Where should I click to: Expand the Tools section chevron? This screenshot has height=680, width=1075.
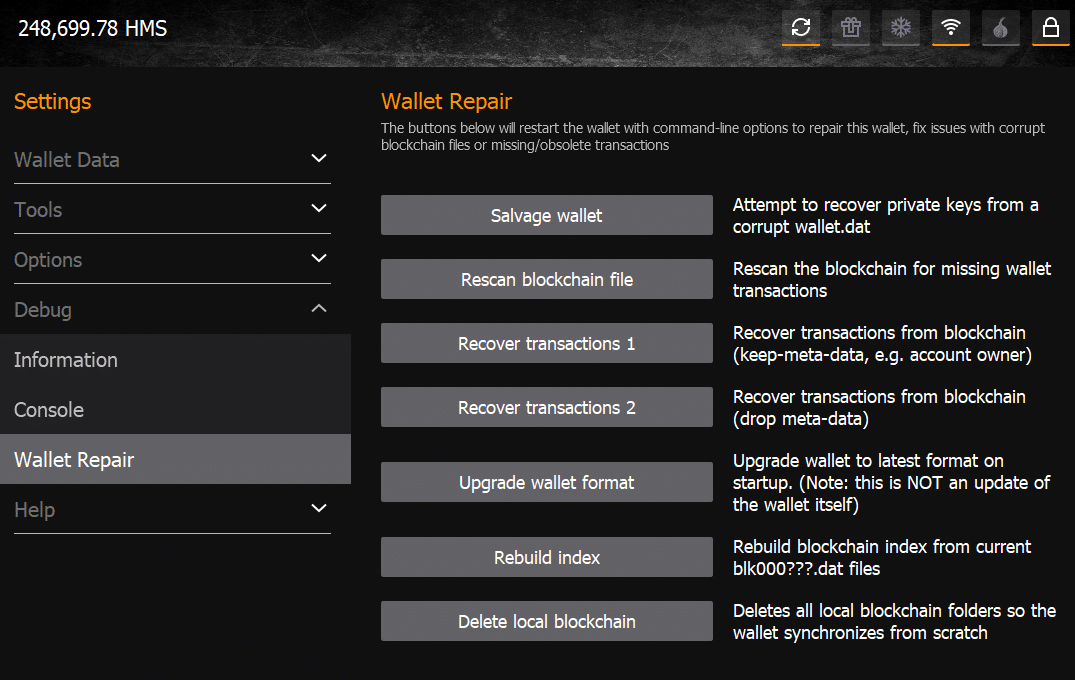(319, 208)
